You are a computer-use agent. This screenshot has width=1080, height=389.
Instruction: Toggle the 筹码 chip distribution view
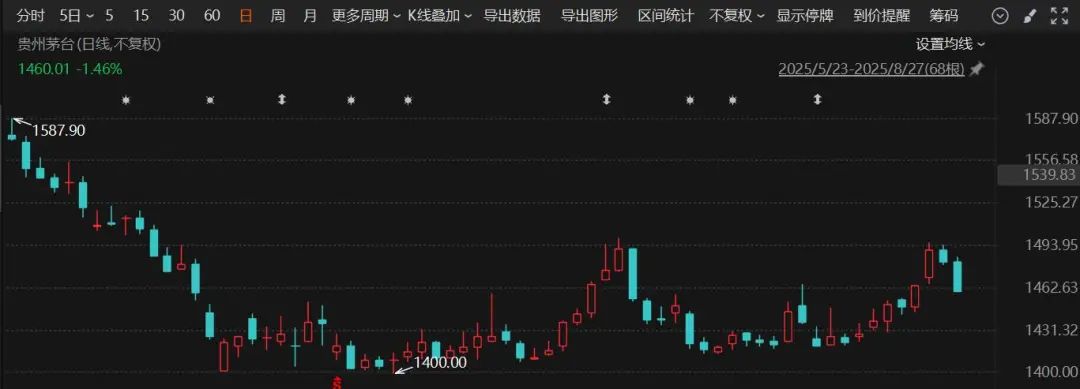(944, 15)
